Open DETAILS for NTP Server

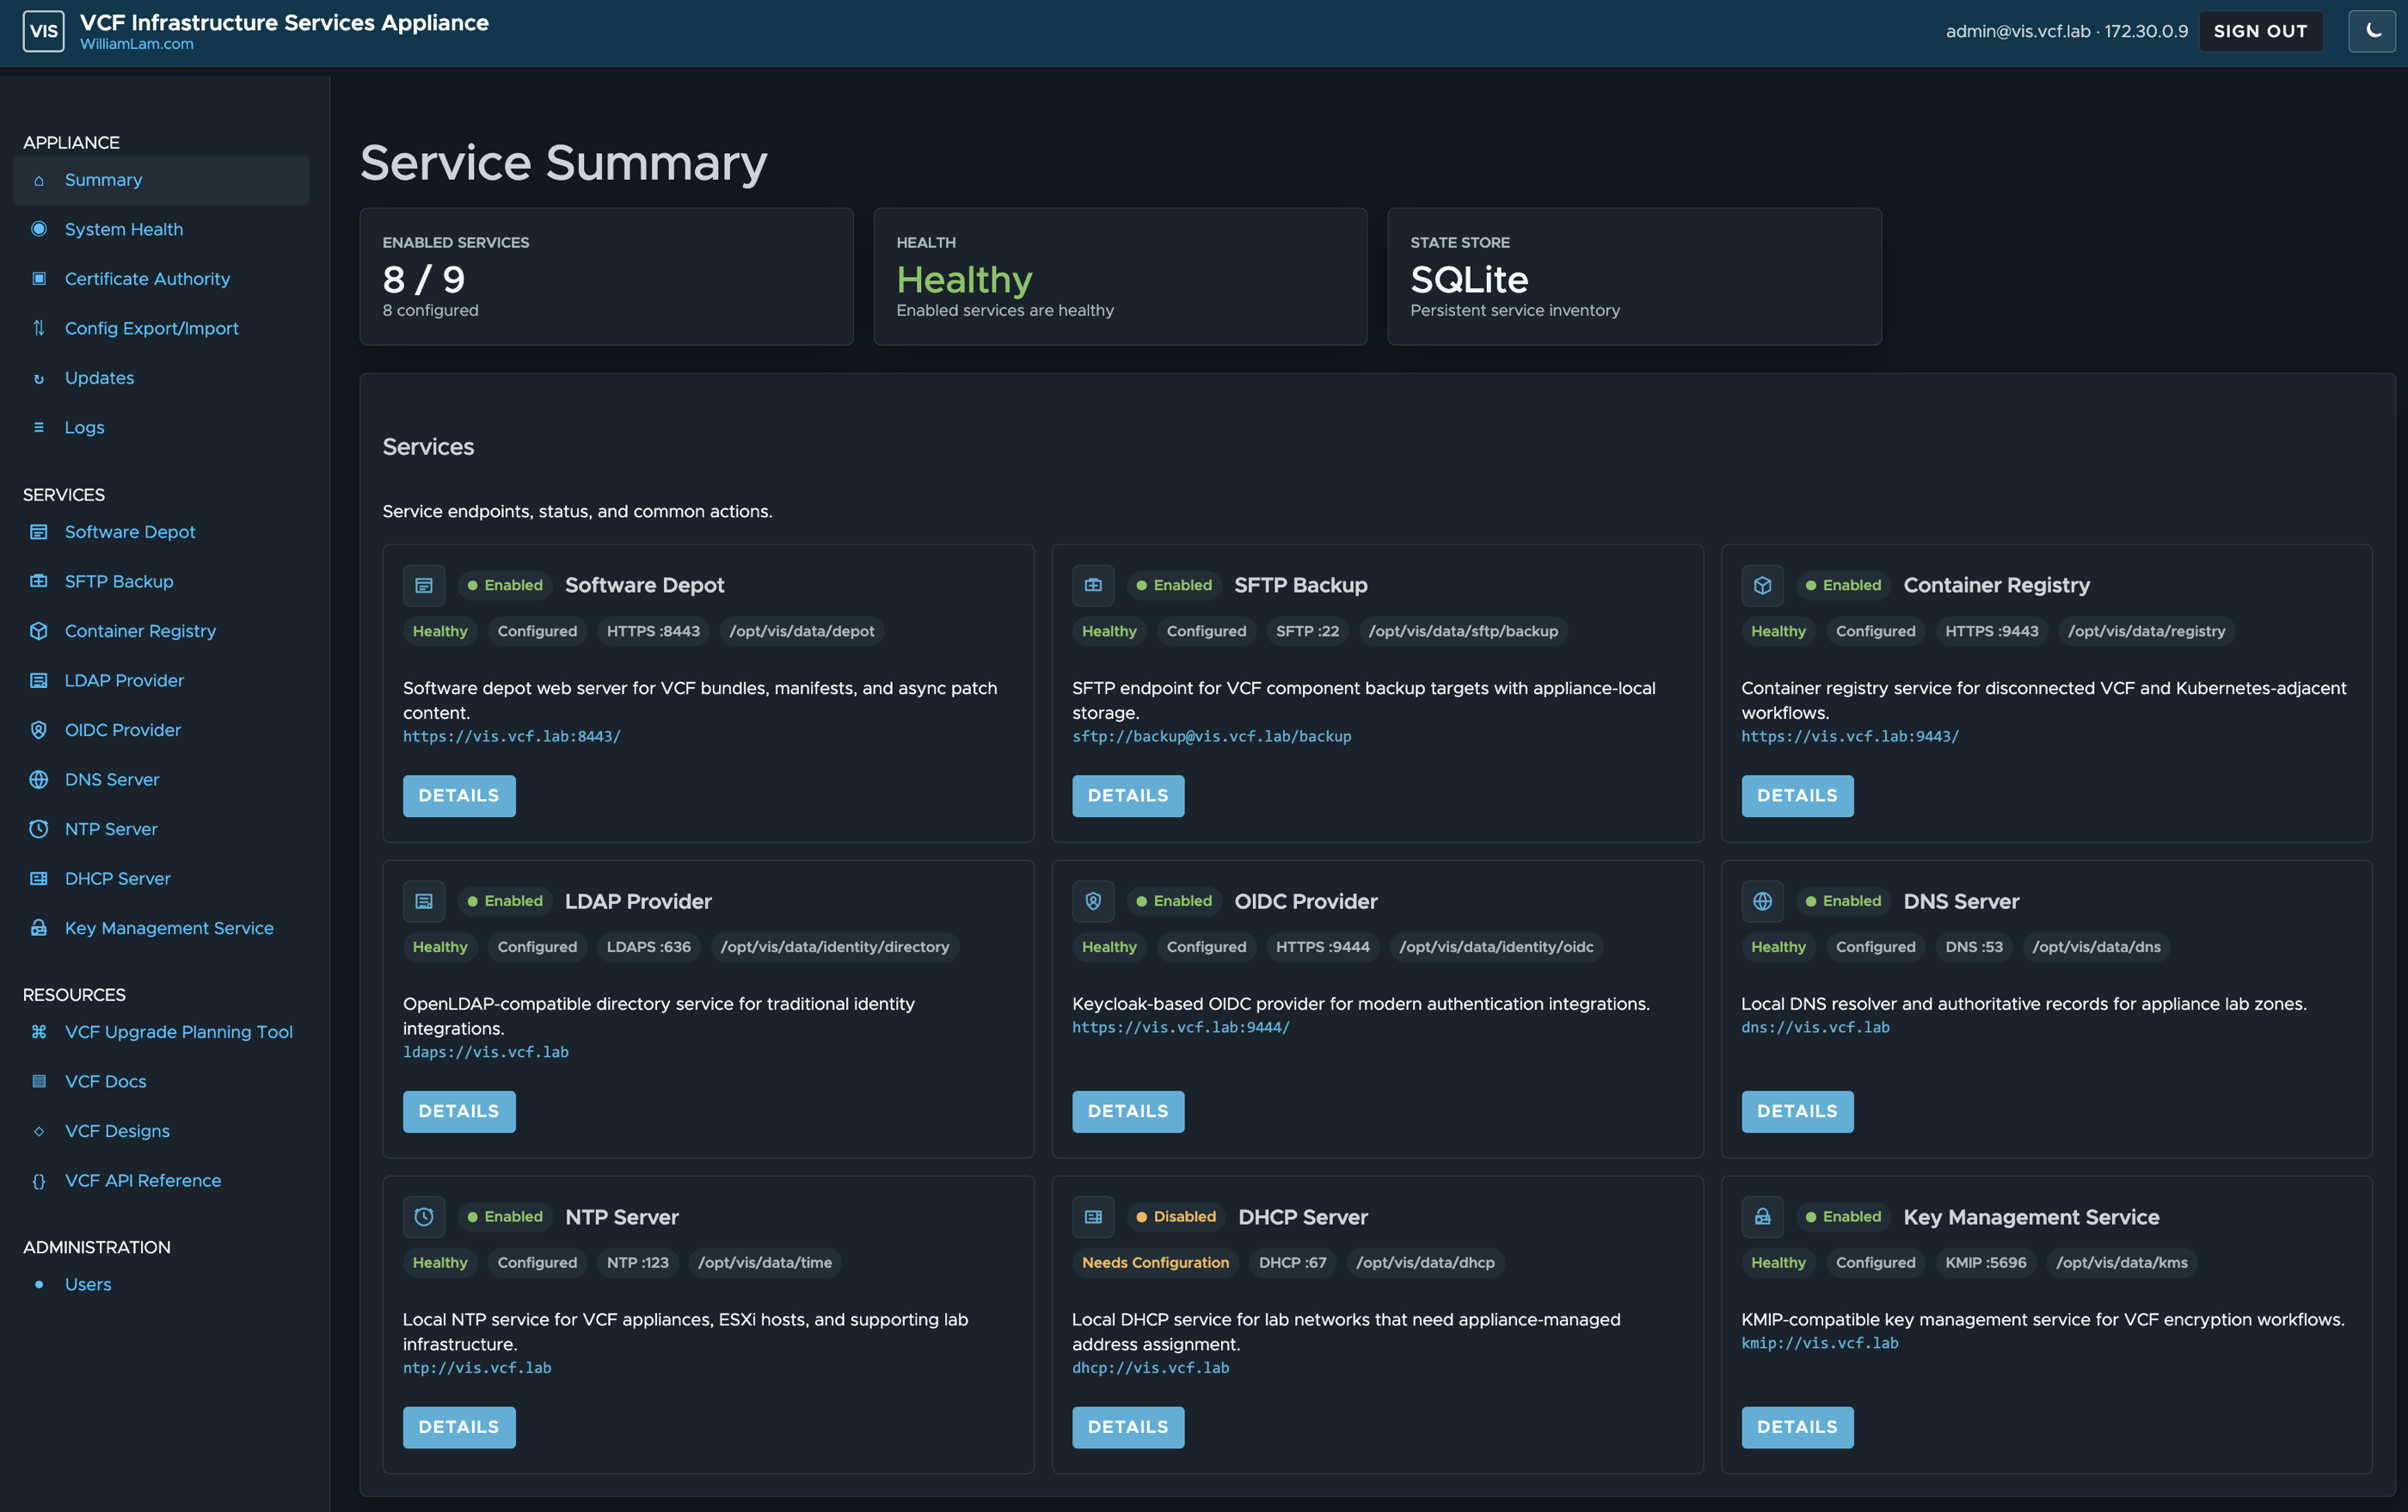point(459,1427)
